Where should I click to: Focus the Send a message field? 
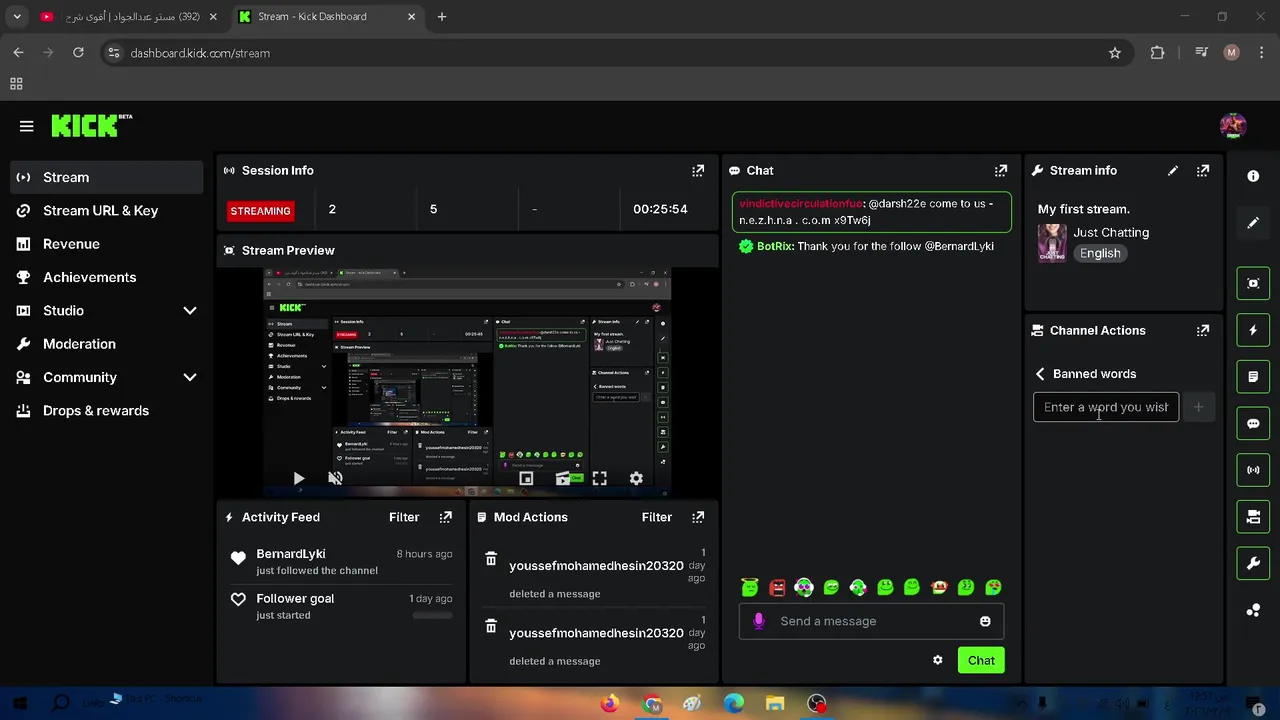pos(871,621)
